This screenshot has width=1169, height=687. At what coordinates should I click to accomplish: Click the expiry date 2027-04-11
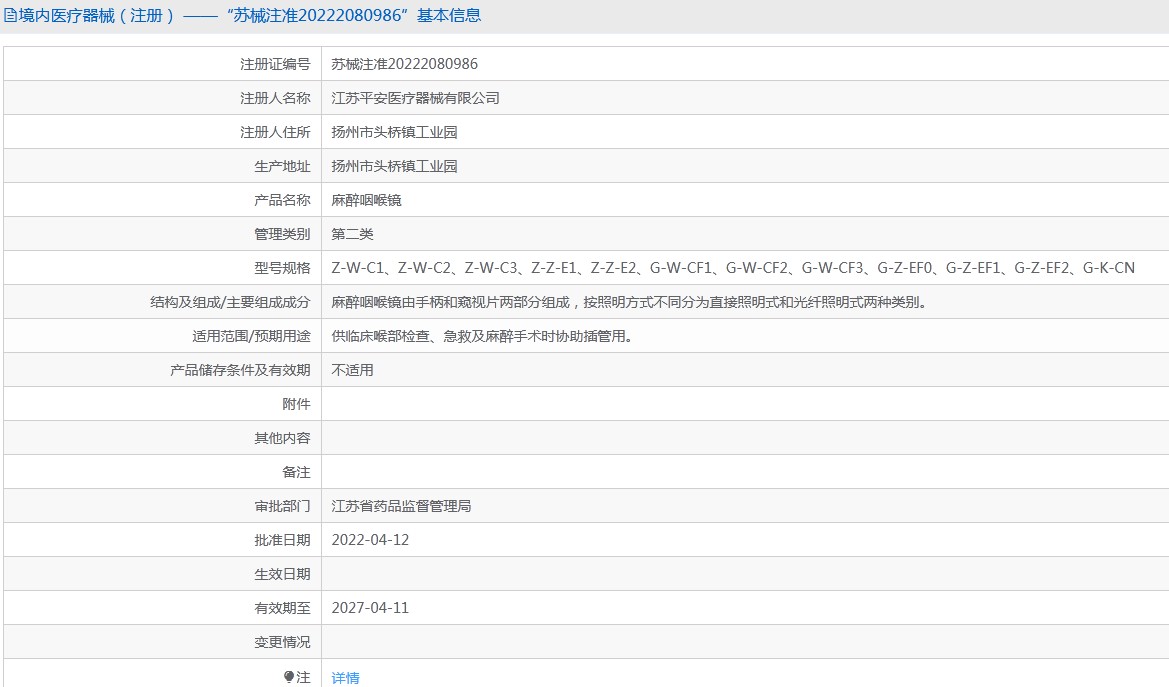tap(370, 608)
